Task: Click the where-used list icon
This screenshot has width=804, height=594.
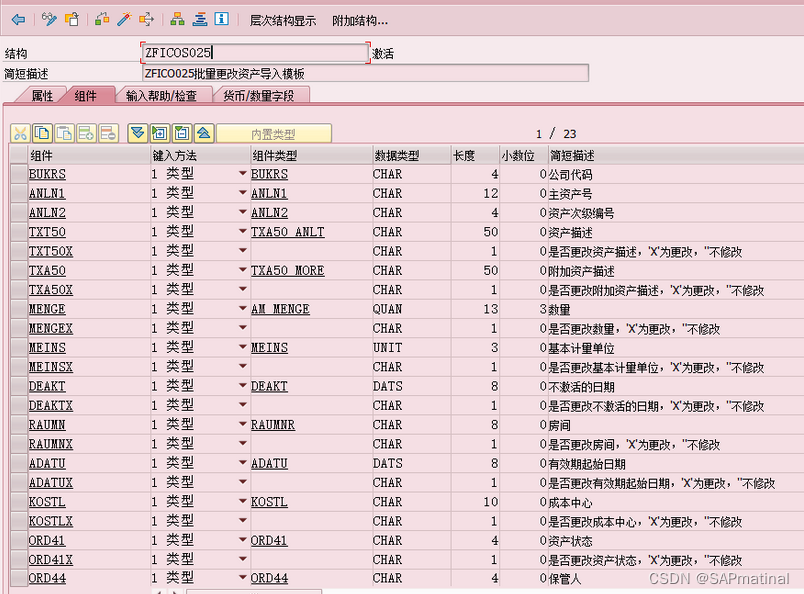Action: pyautogui.click(x=146, y=19)
